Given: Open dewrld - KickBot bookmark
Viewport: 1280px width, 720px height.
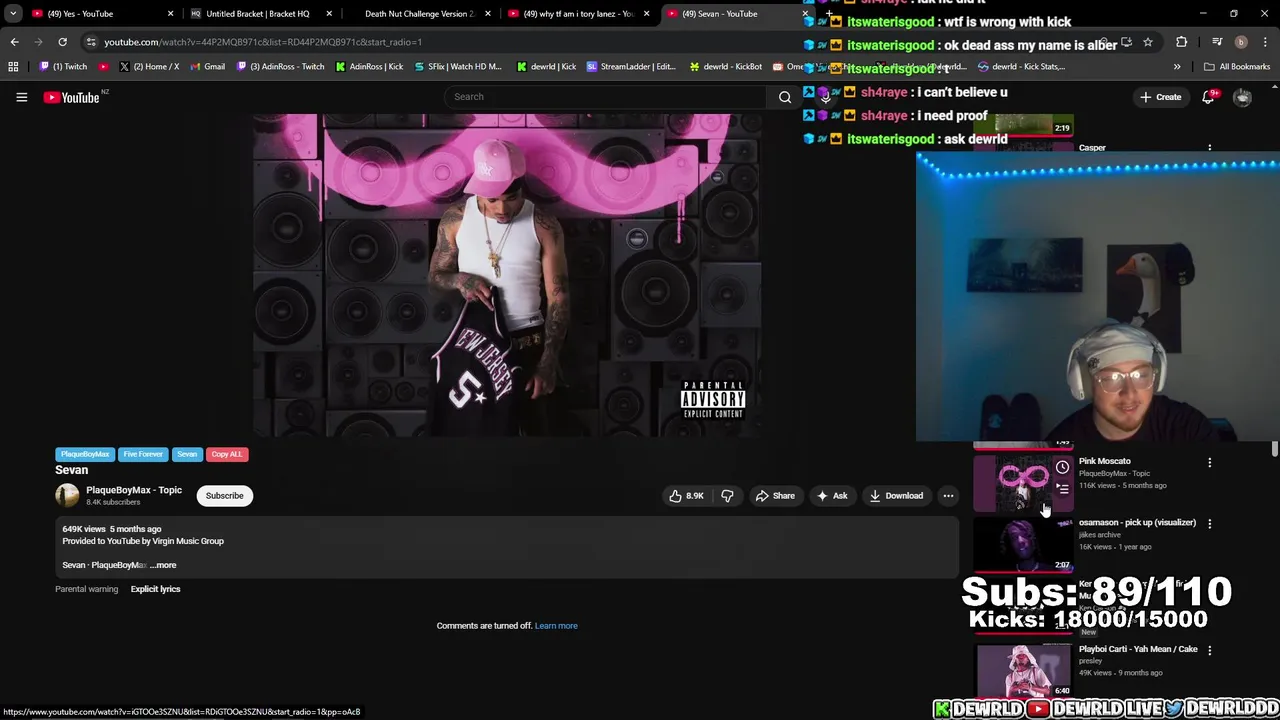Looking at the screenshot, I should tap(726, 67).
